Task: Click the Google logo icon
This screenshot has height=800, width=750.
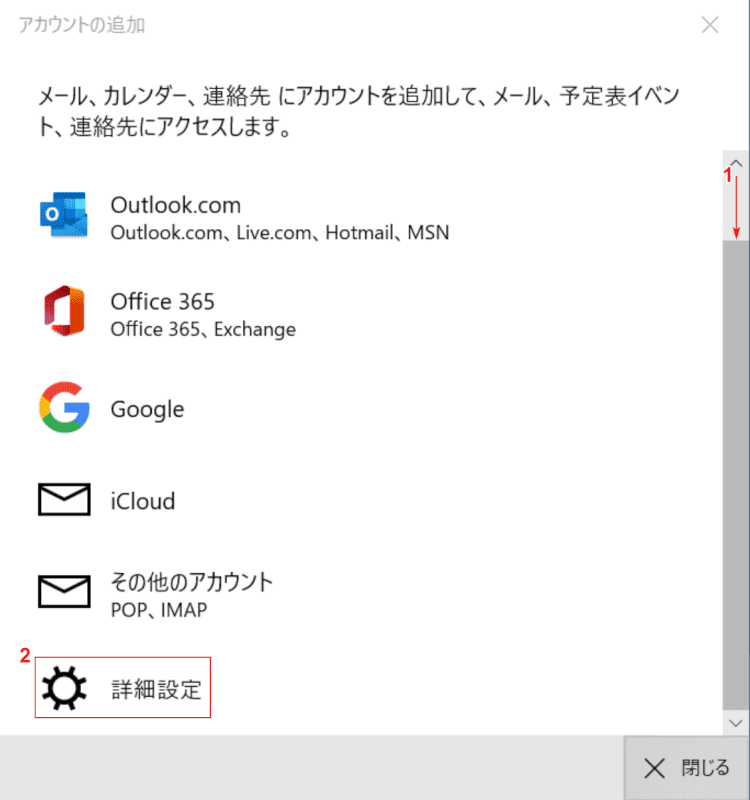Action: click(64, 407)
